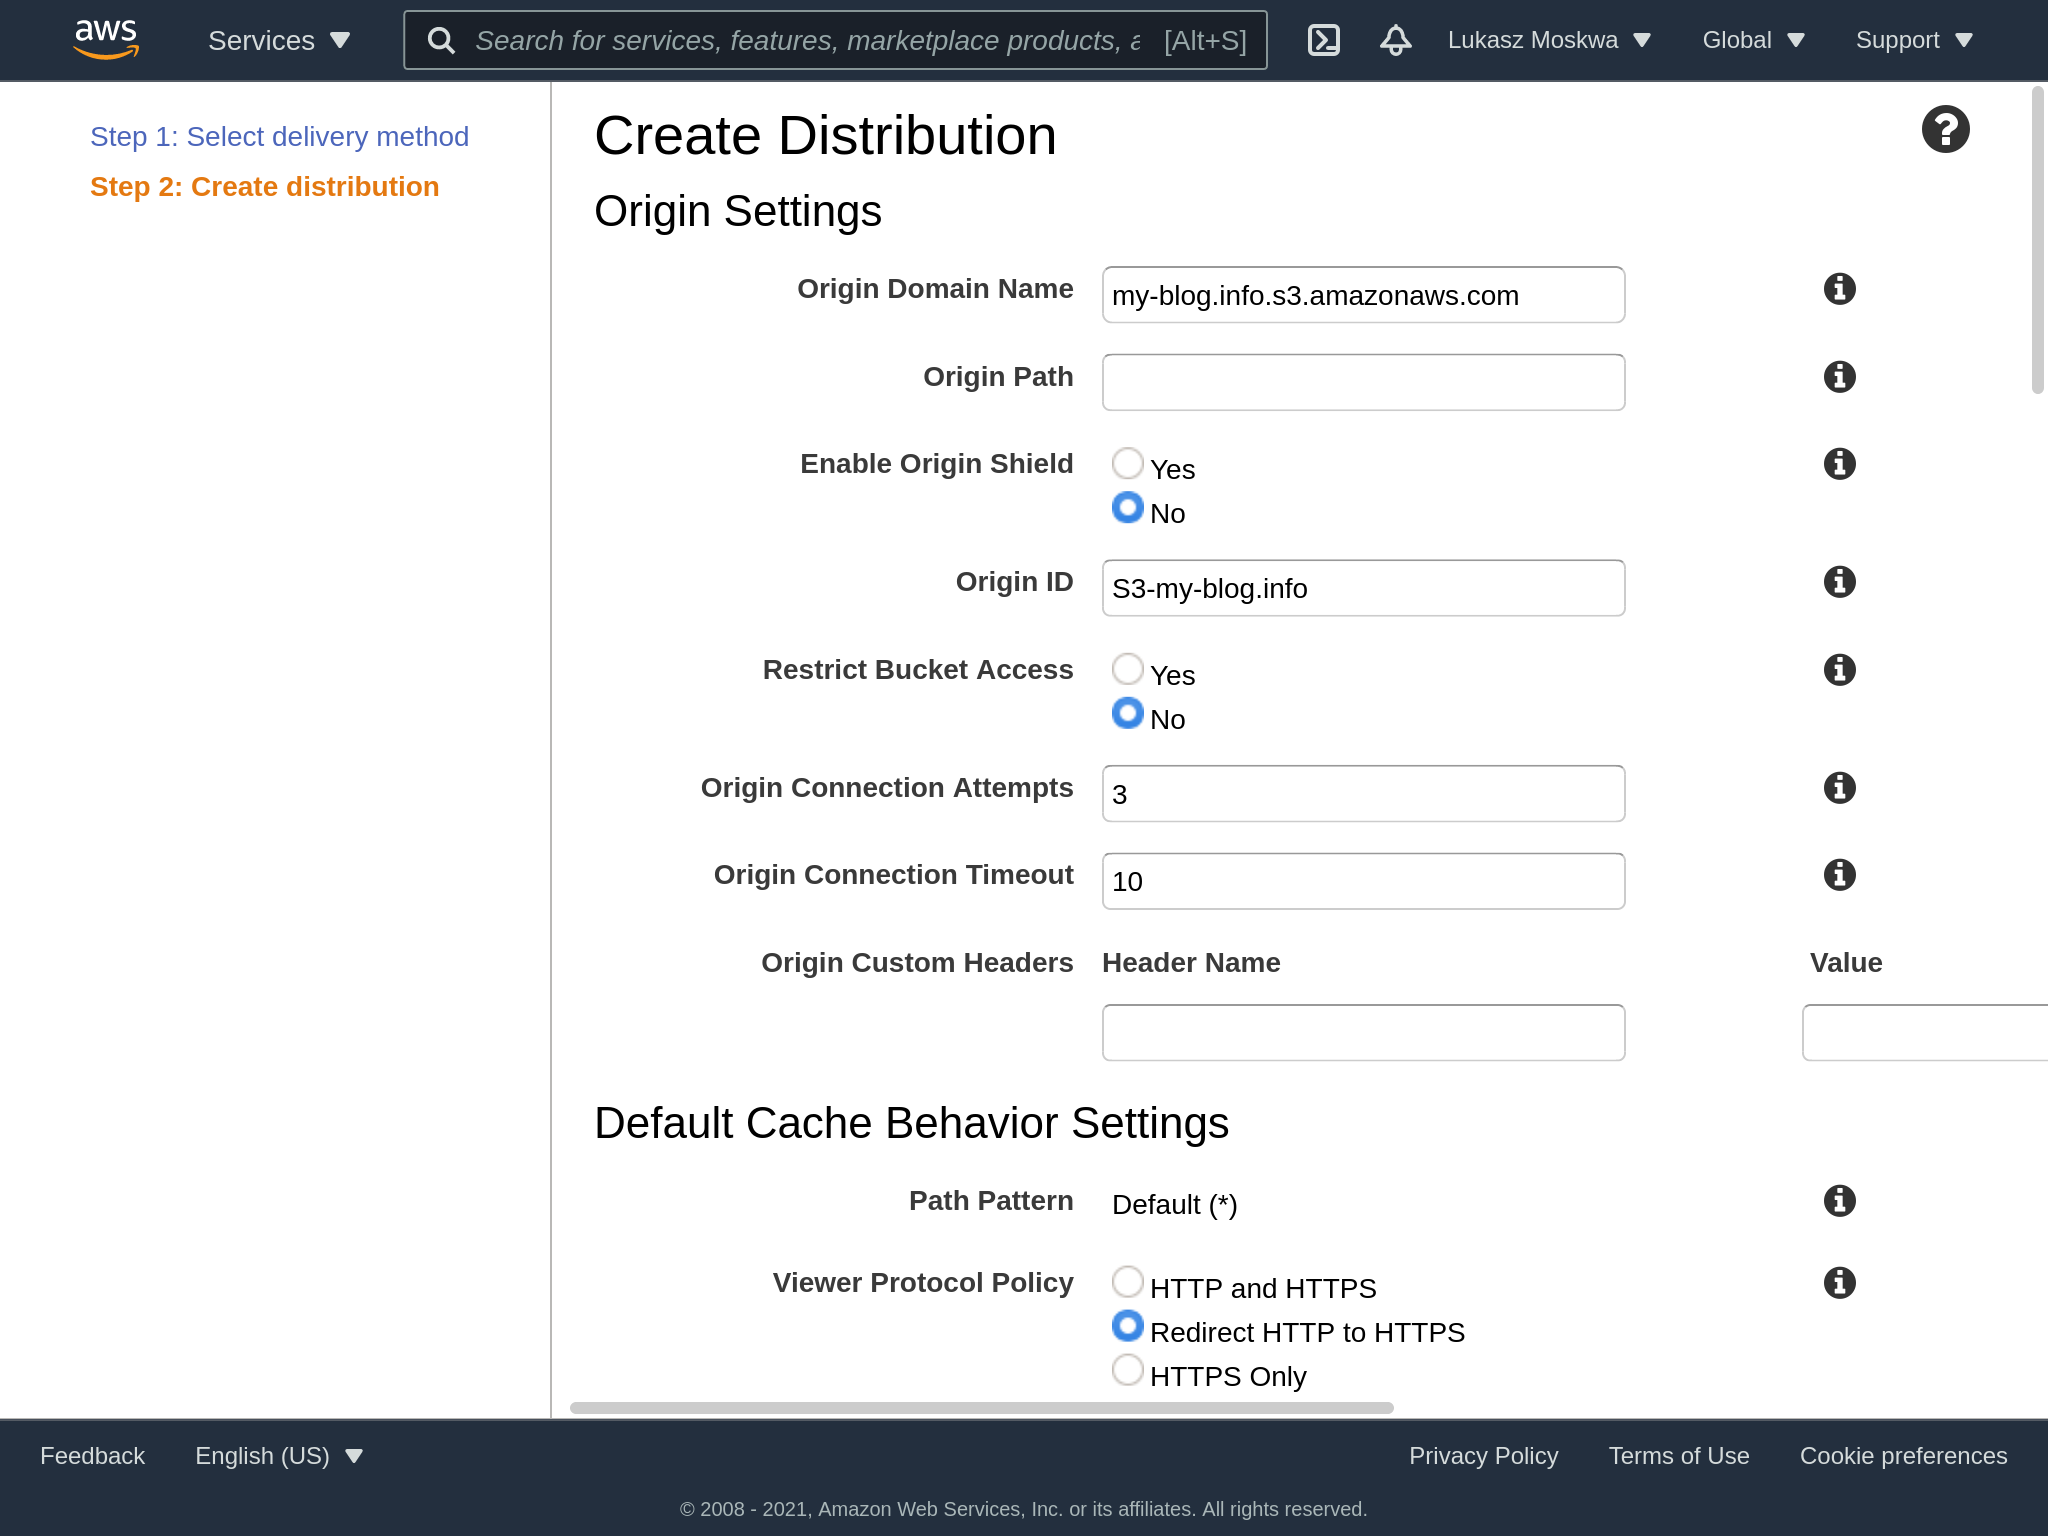Go to the AWS logo home
2048x1536 pixels.
point(106,40)
